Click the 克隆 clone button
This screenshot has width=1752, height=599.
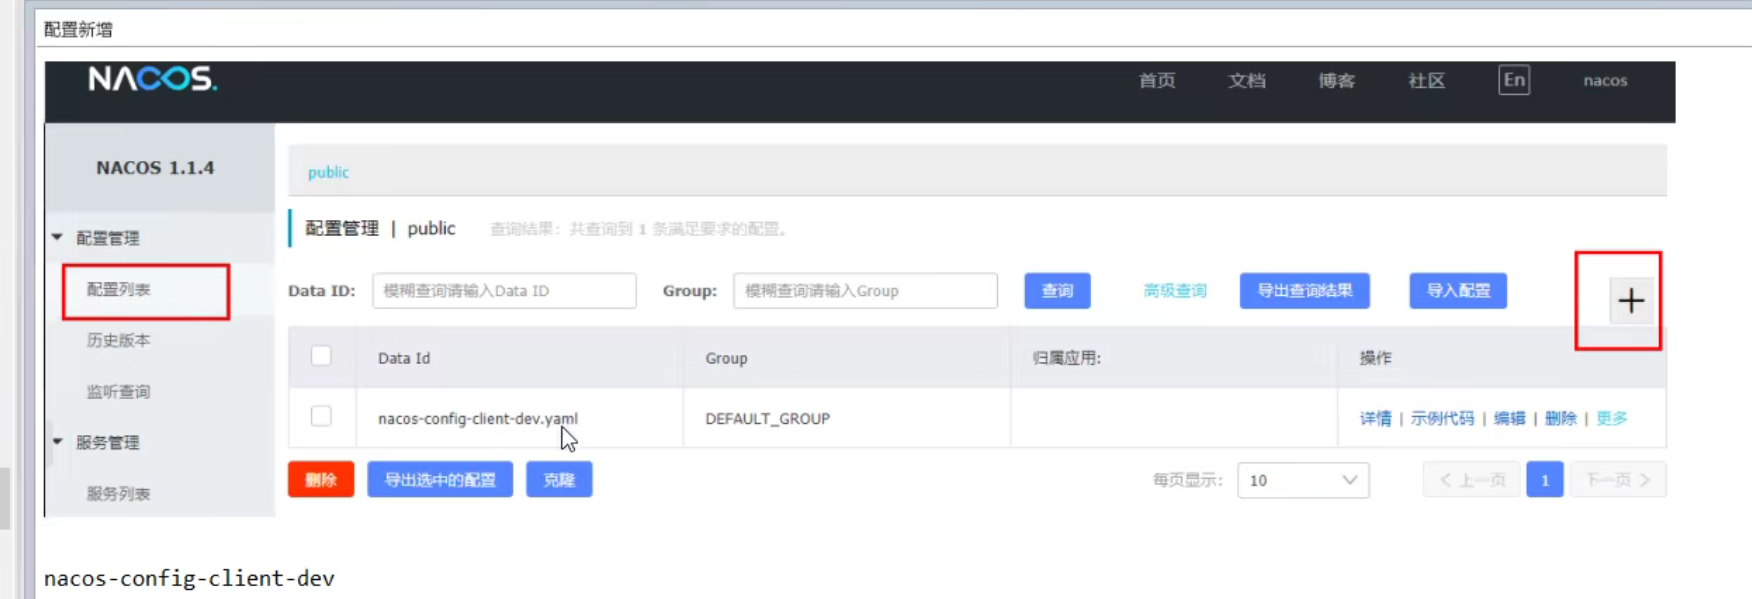click(559, 480)
